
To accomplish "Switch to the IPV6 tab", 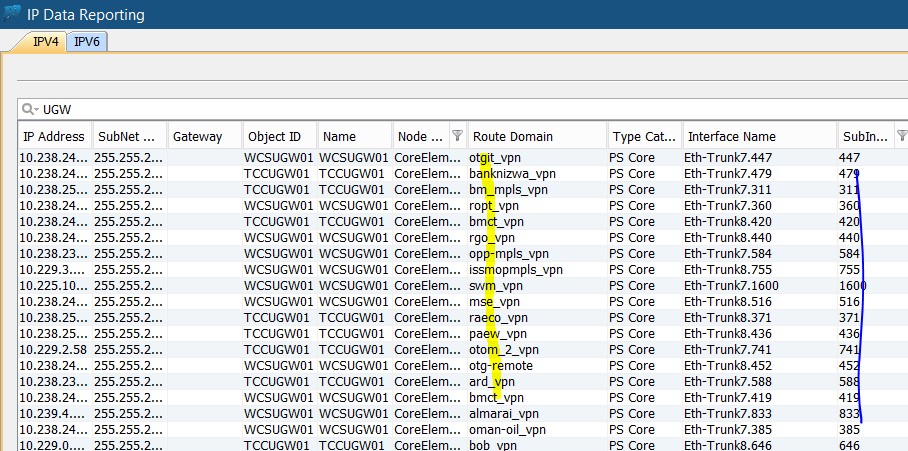I will (x=88, y=41).
